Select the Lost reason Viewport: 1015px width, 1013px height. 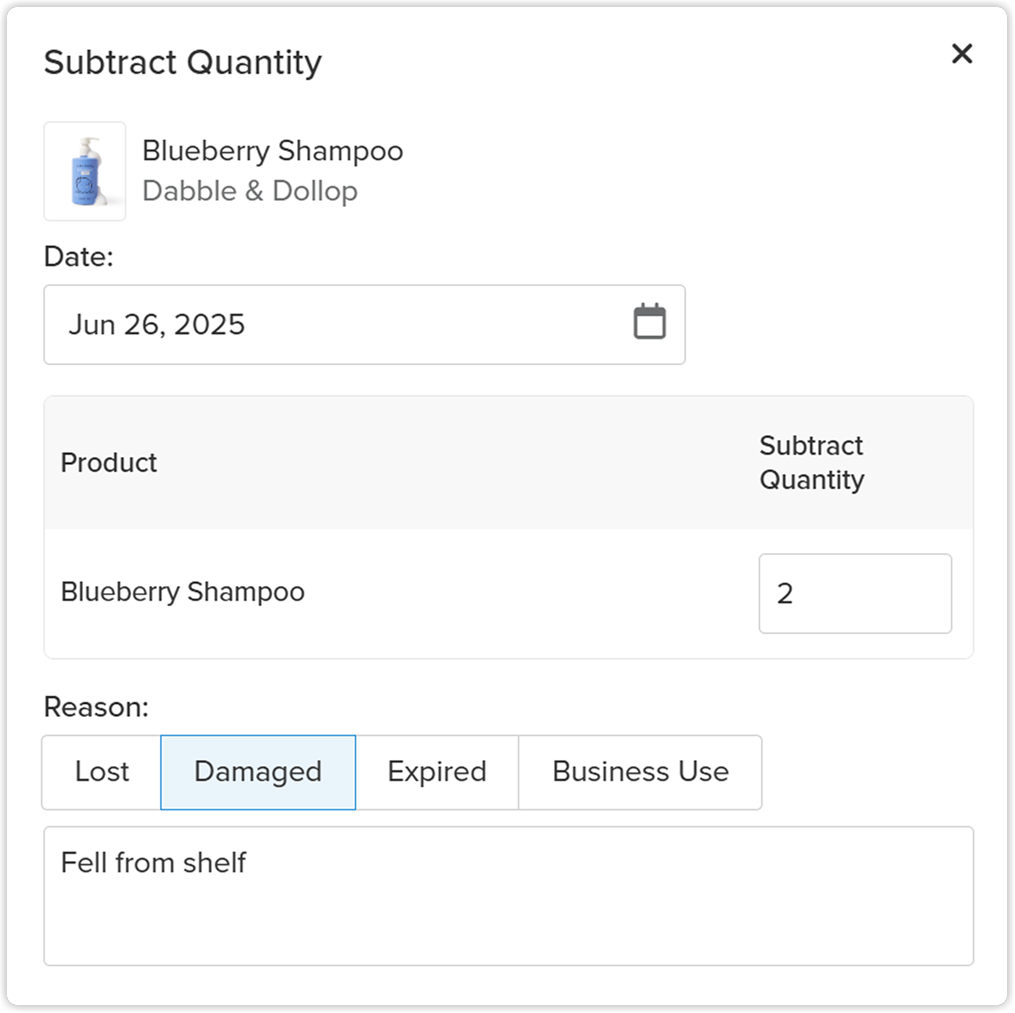(102, 772)
